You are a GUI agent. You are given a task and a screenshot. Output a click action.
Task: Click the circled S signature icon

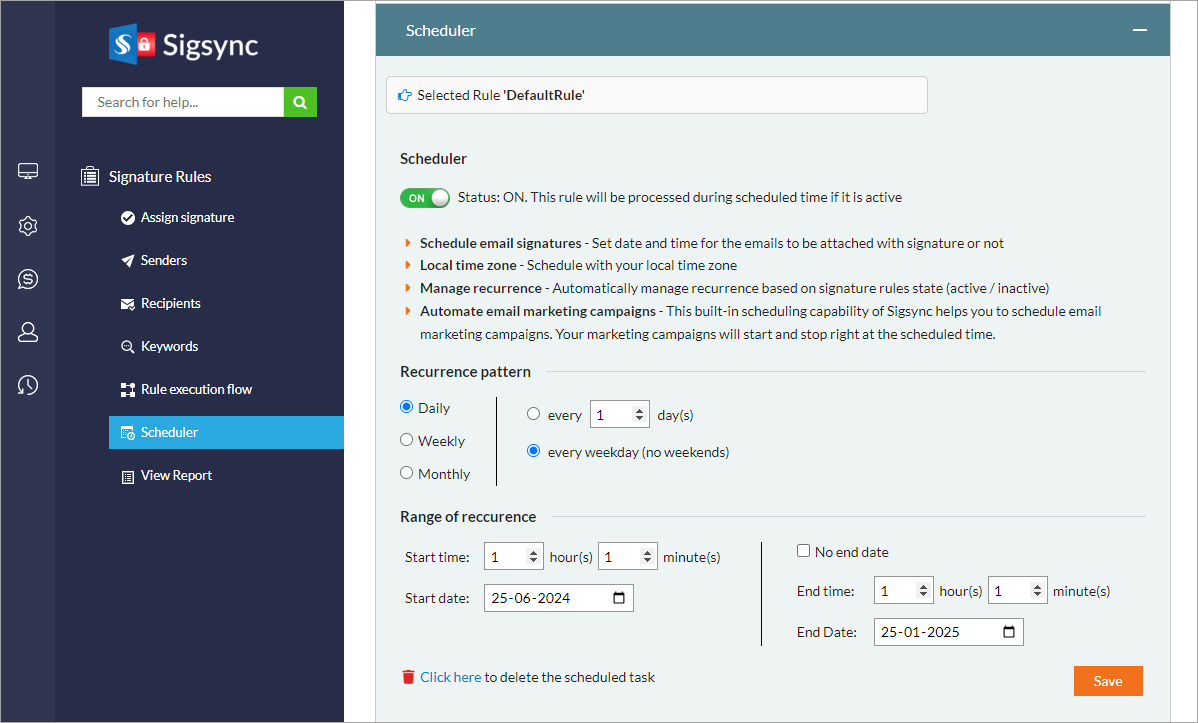[28, 279]
